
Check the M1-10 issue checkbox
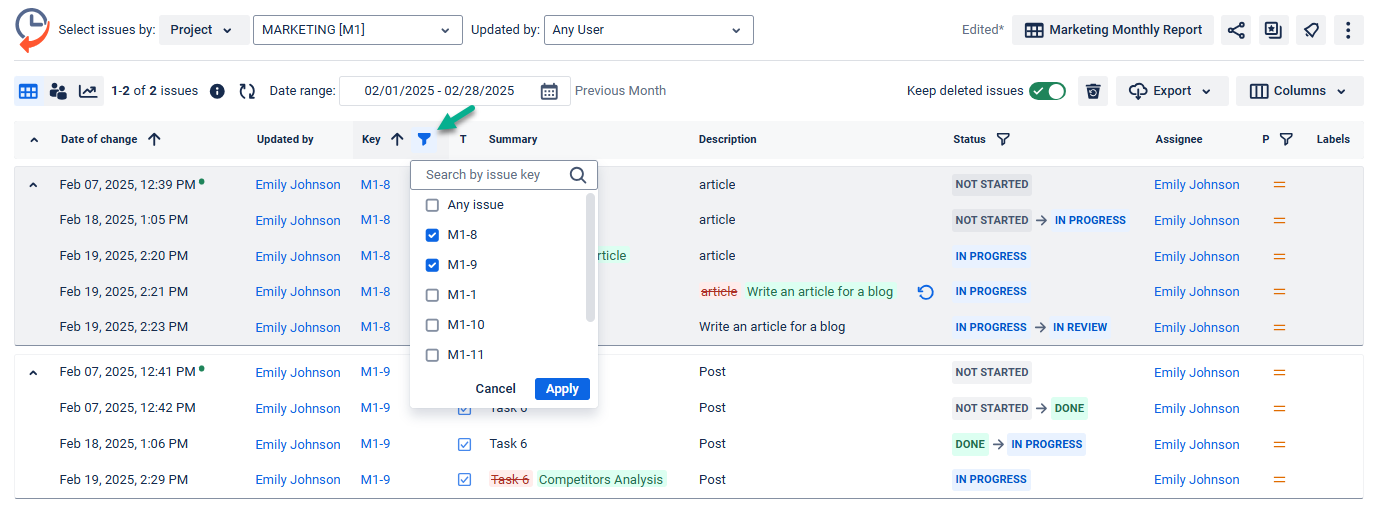tap(432, 325)
